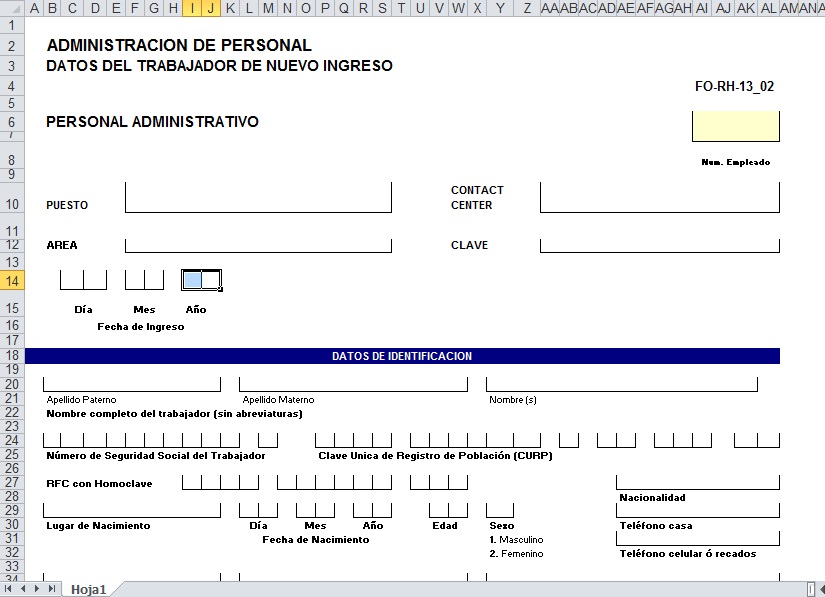Screen dimensions: 825x597
Task: Open the Hoja1 sheet tab
Action: (88, 589)
